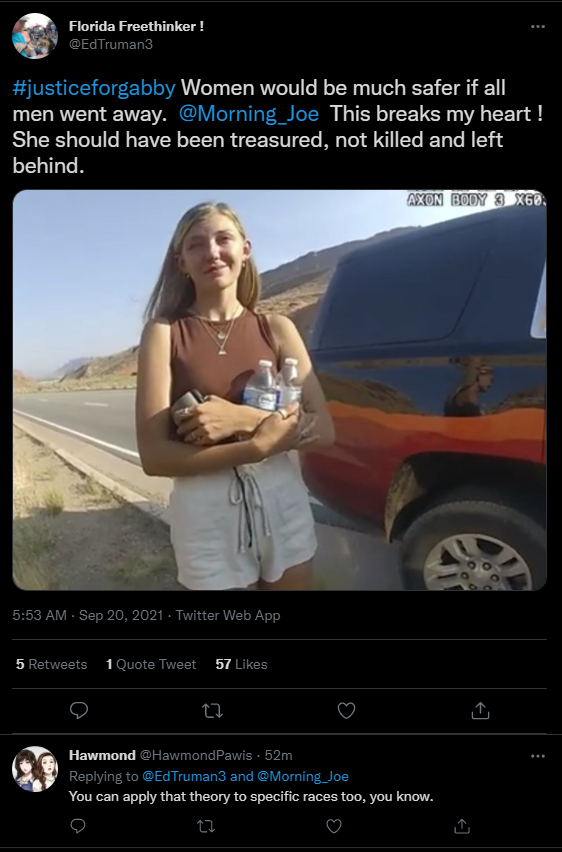View the 57 Likes list

(241, 664)
